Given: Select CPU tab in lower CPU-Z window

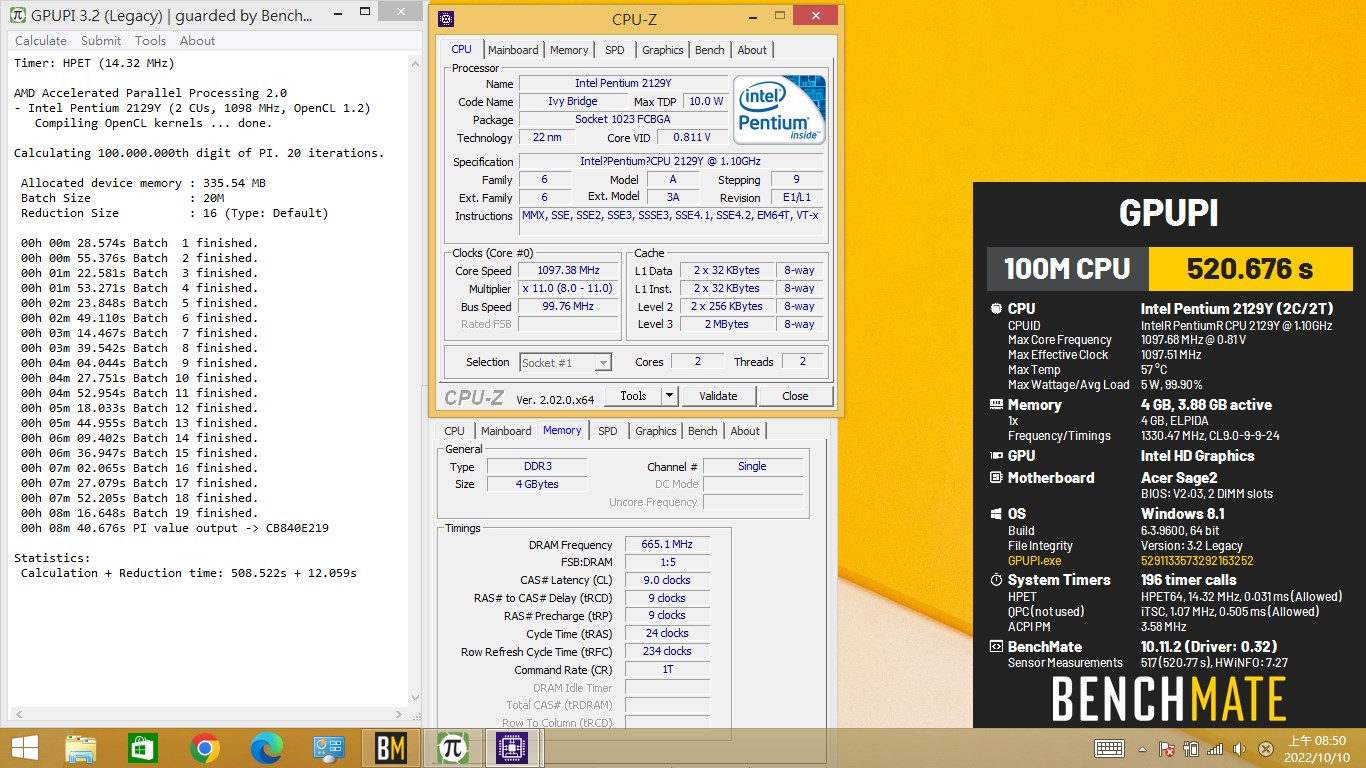Looking at the screenshot, I should (455, 431).
